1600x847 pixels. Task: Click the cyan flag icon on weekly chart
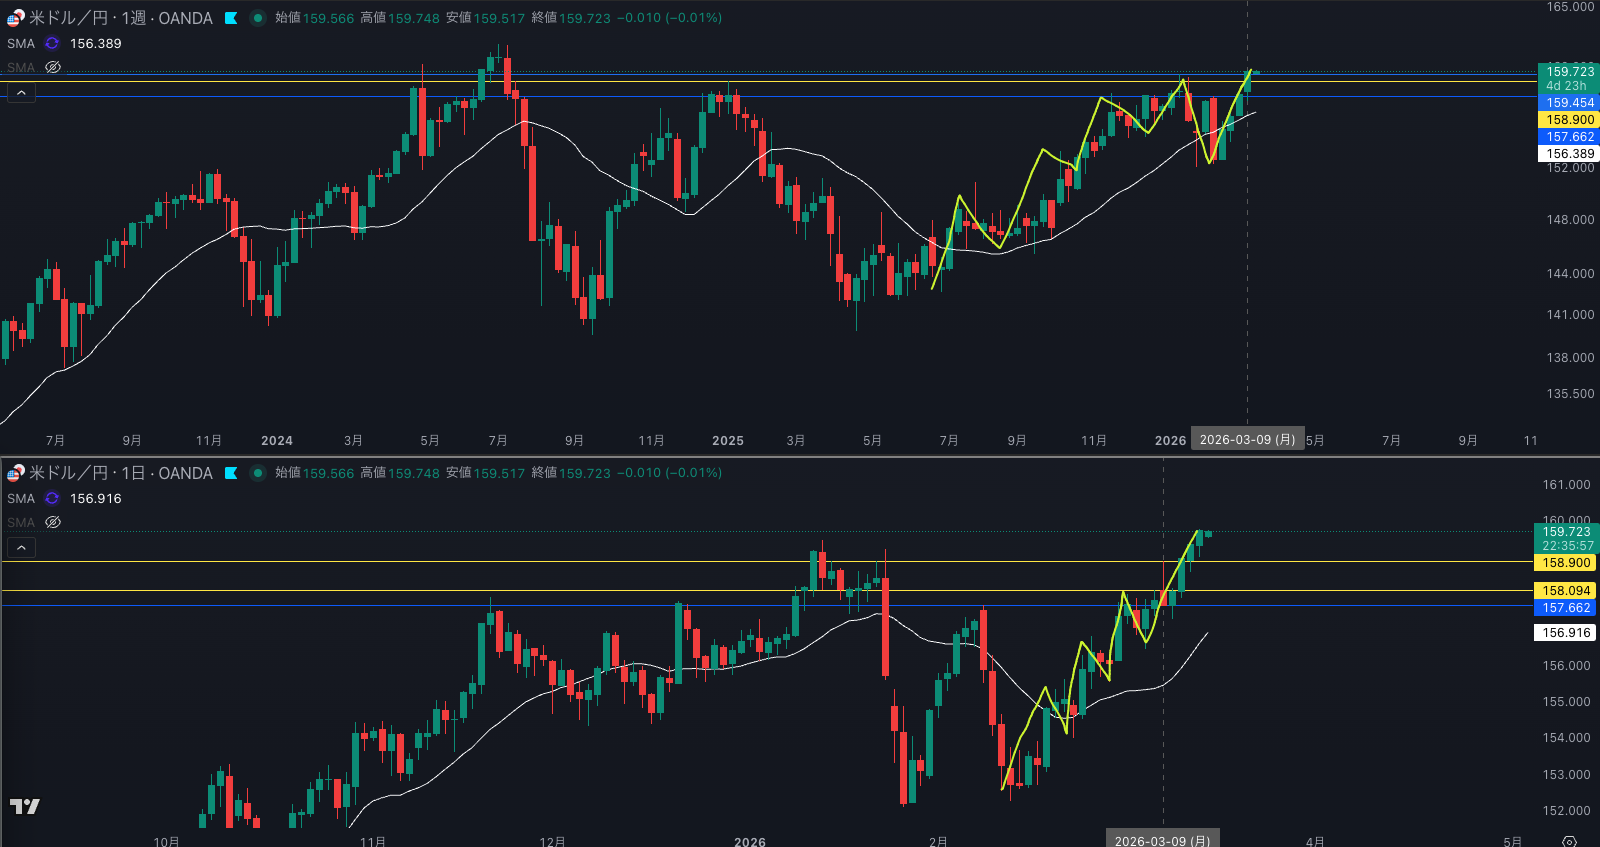click(231, 18)
